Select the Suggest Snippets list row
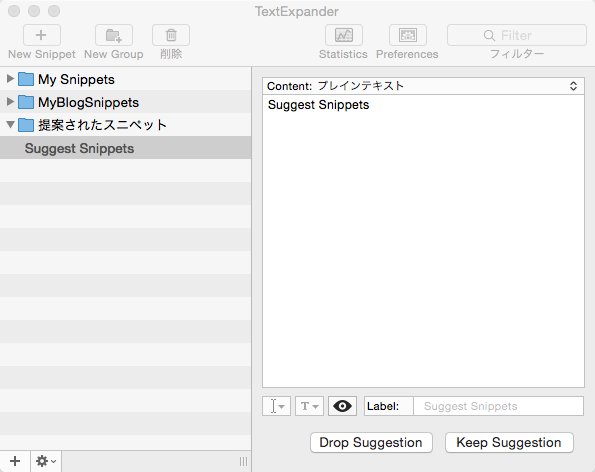 (x=125, y=148)
